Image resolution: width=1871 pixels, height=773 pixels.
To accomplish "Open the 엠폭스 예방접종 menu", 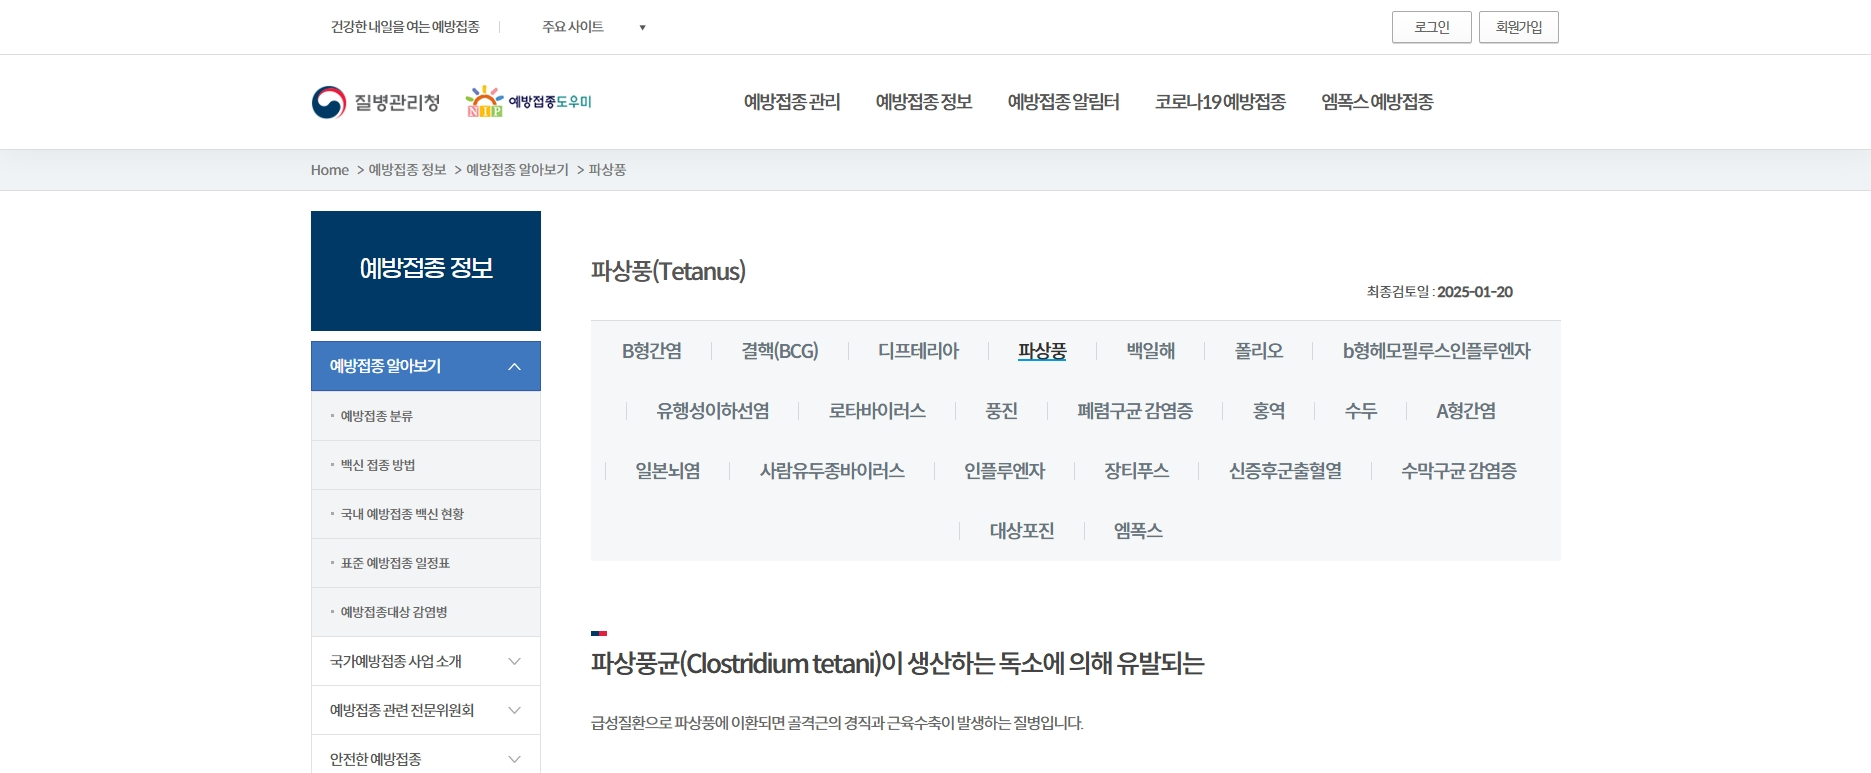I will coord(1377,102).
